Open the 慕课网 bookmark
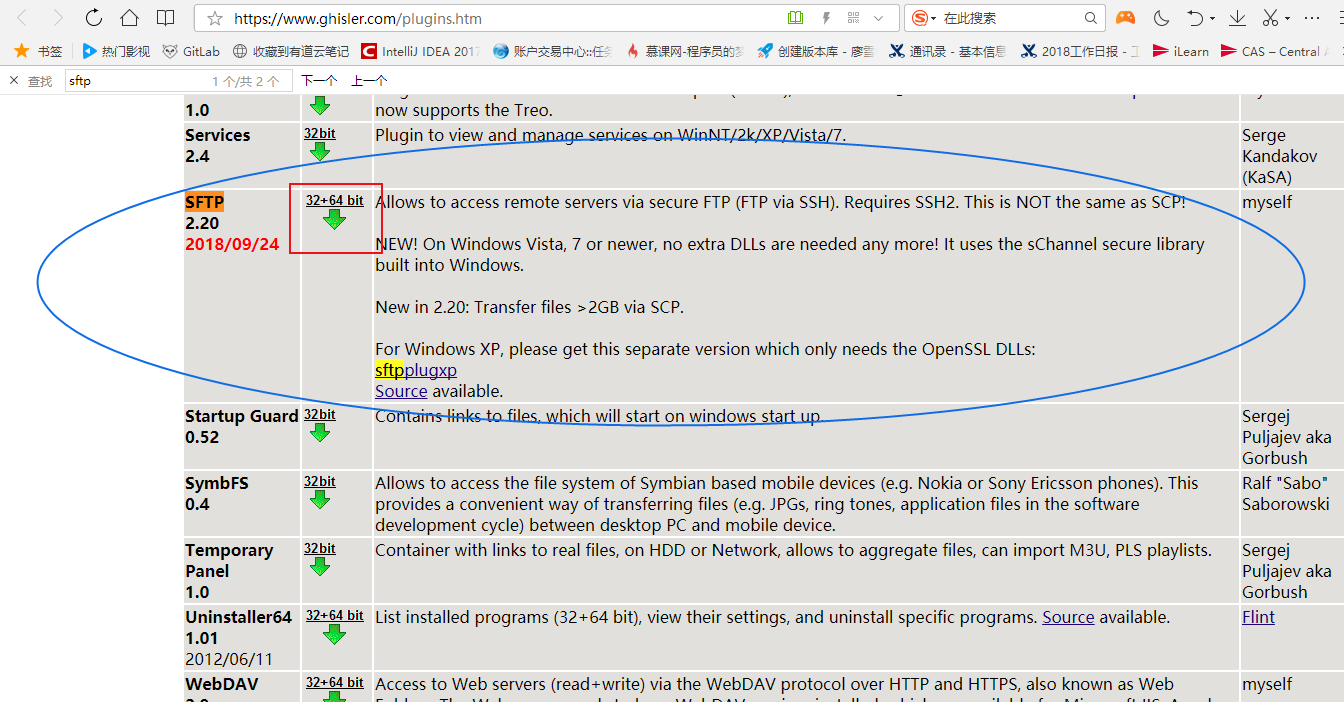The image size is (1344, 702). pos(685,51)
